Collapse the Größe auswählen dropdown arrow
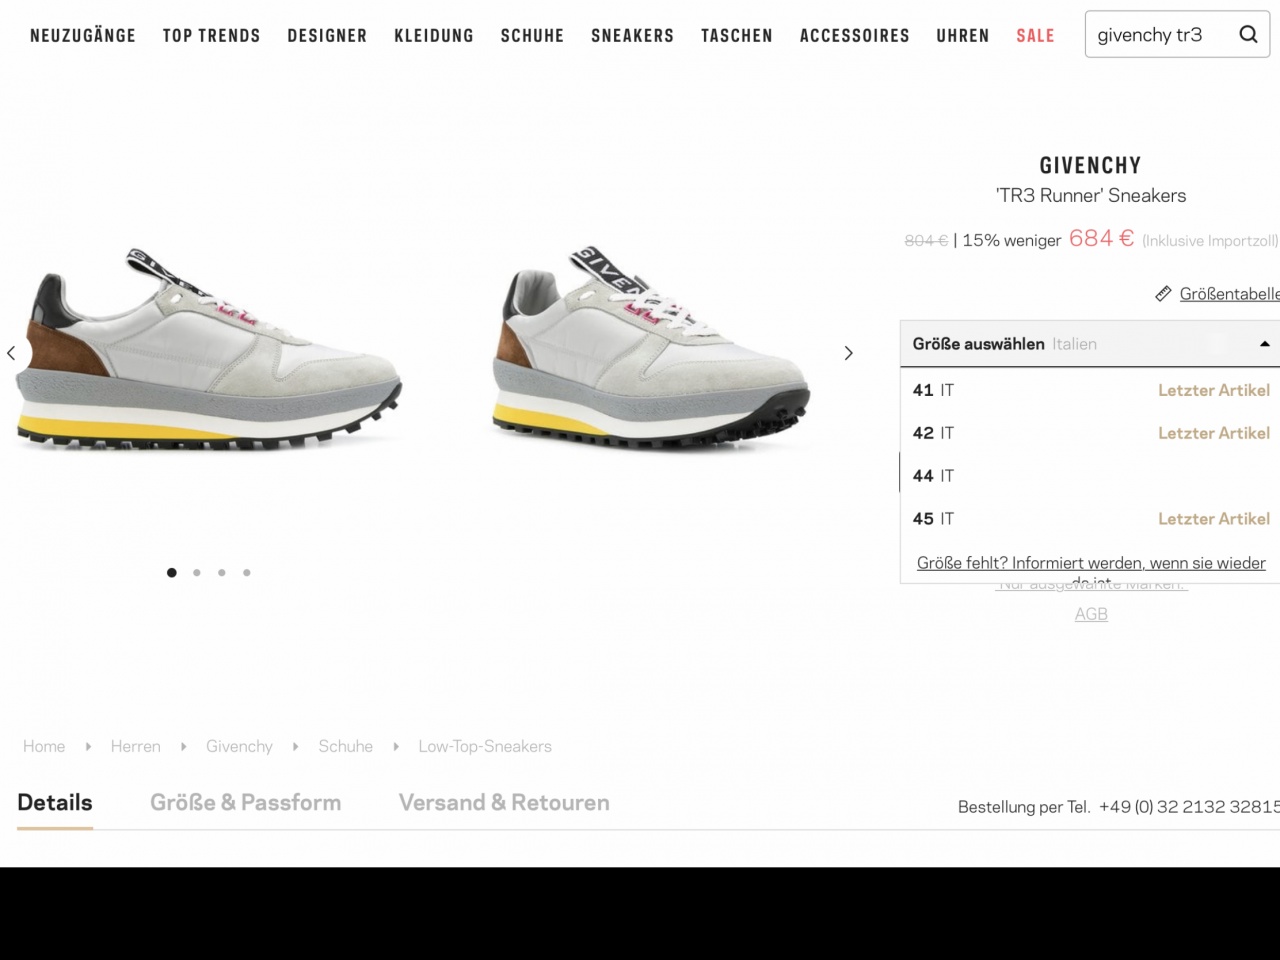 point(1264,344)
